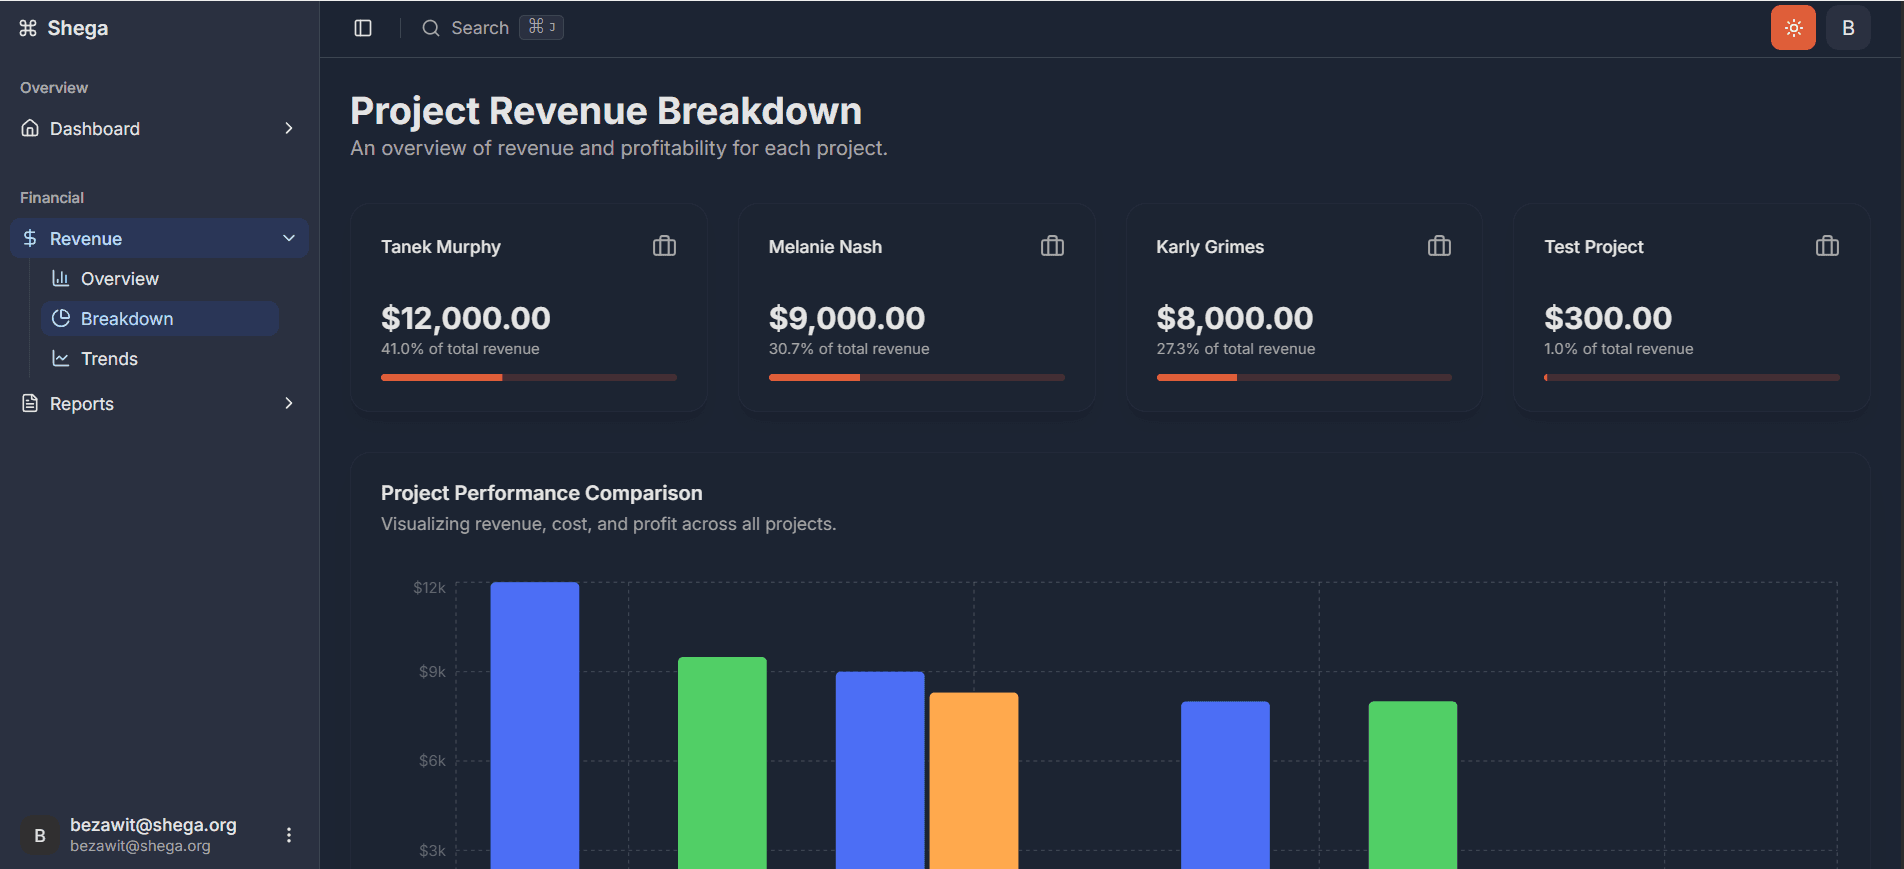Collapse the Revenue section chevron
Viewport: 1904px width, 869px height.
pos(289,238)
